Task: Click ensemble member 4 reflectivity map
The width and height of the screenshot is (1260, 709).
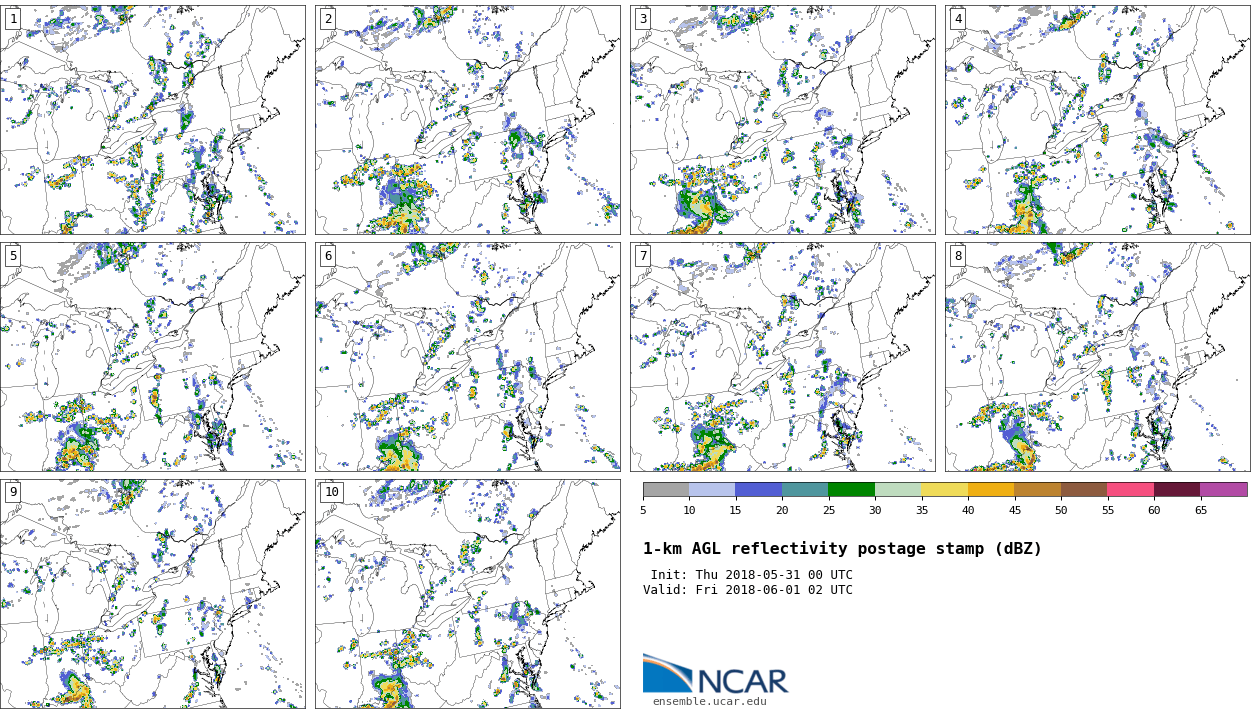Action: point(1097,120)
